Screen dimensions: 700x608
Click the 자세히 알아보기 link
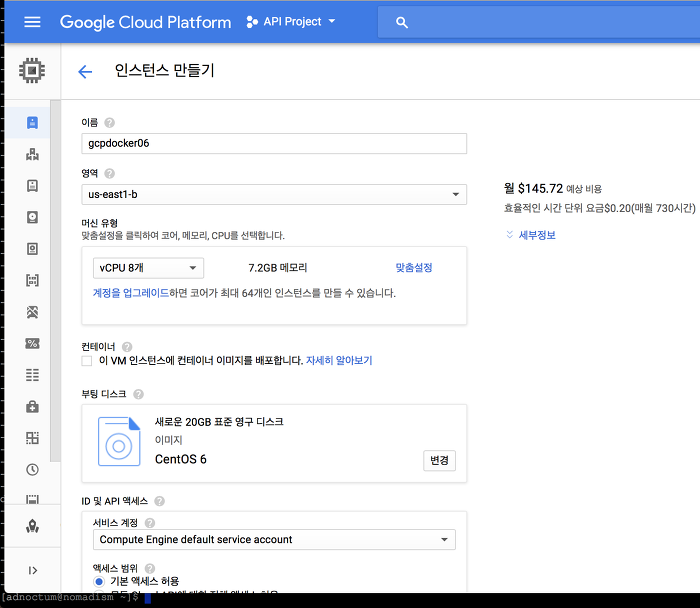tap(339, 361)
